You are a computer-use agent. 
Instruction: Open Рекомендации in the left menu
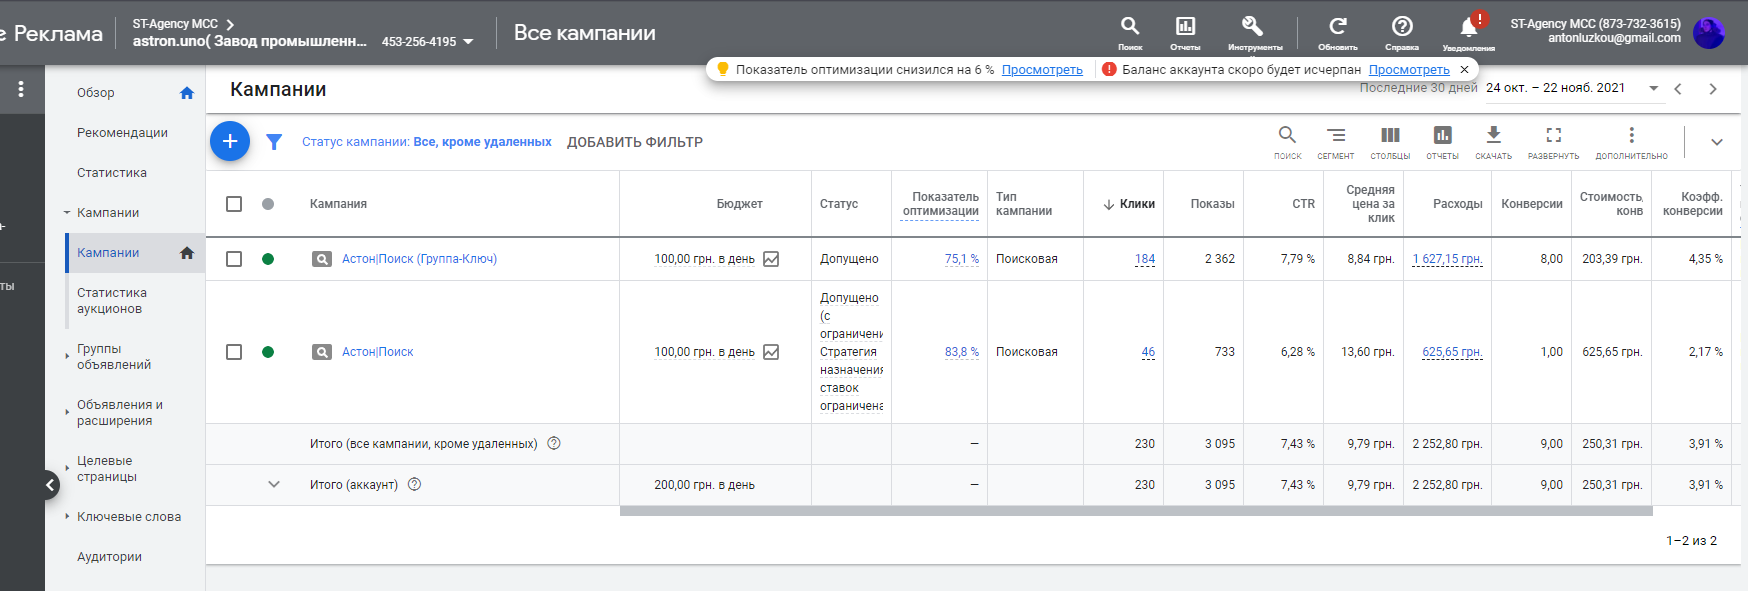tap(122, 133)
